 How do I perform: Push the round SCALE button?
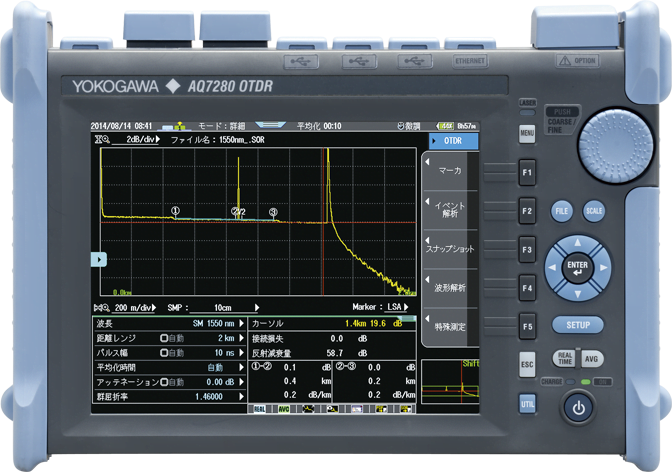(594, 211)
